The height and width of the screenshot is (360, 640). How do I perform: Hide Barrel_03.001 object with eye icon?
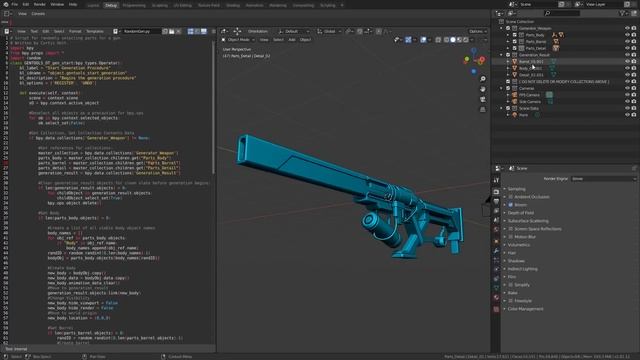627,62
